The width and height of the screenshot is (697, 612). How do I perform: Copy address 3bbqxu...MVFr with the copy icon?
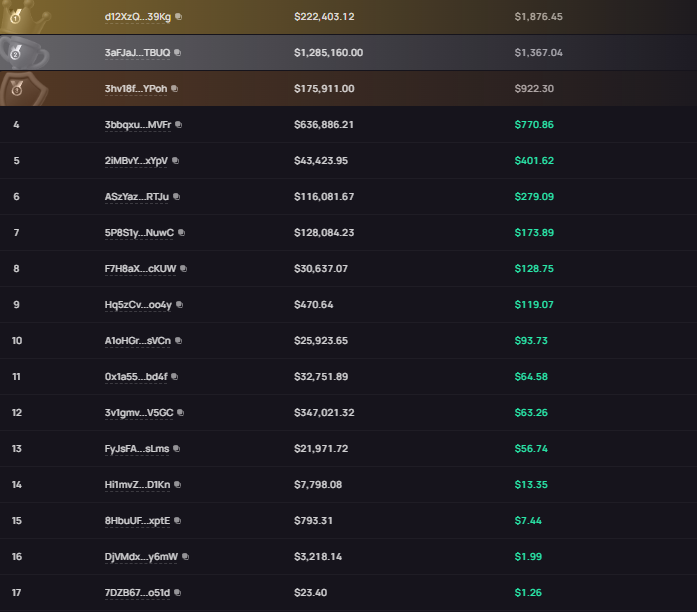coord(178,124)
